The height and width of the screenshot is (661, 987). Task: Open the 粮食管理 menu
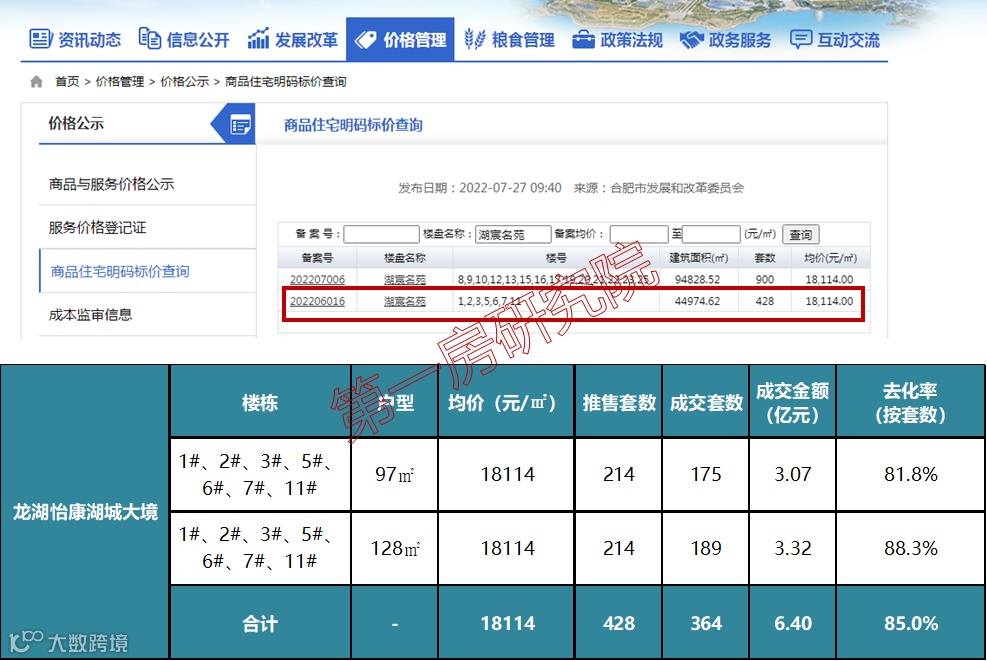point(510,40)
